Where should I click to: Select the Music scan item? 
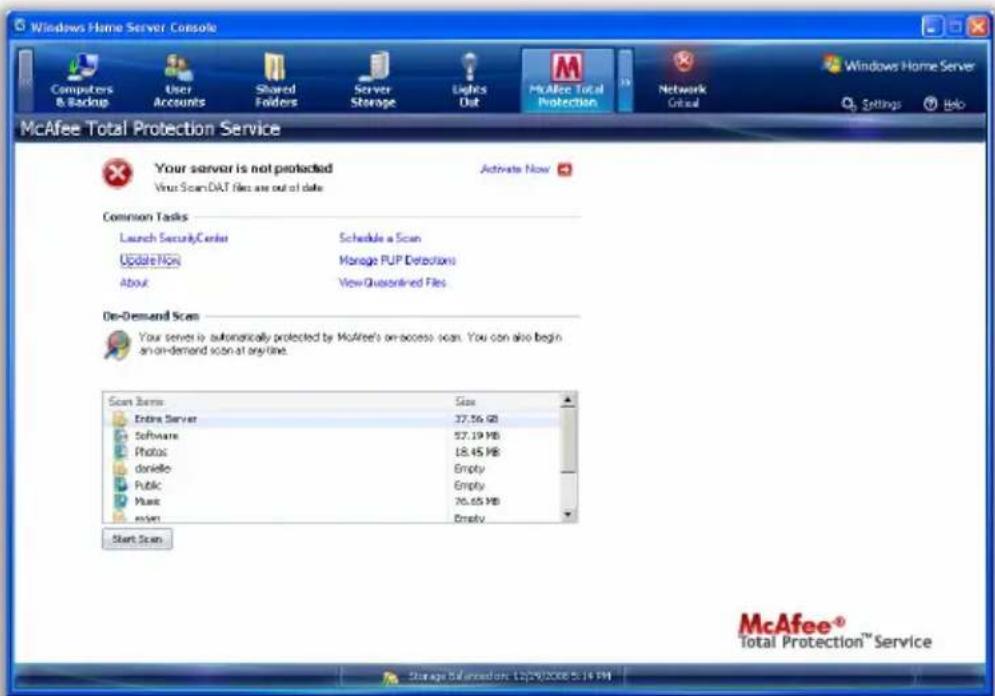[331, 501]
